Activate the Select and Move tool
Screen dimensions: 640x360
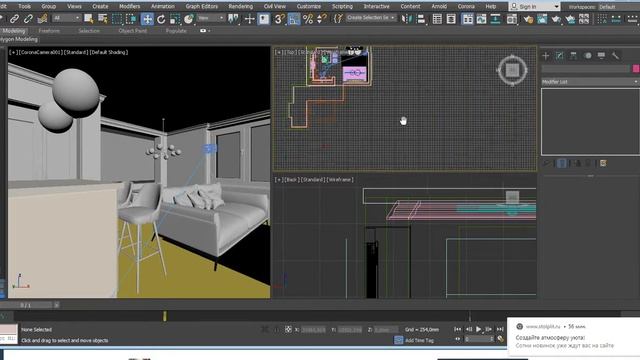pyautogui.click(x=147, y=19)
